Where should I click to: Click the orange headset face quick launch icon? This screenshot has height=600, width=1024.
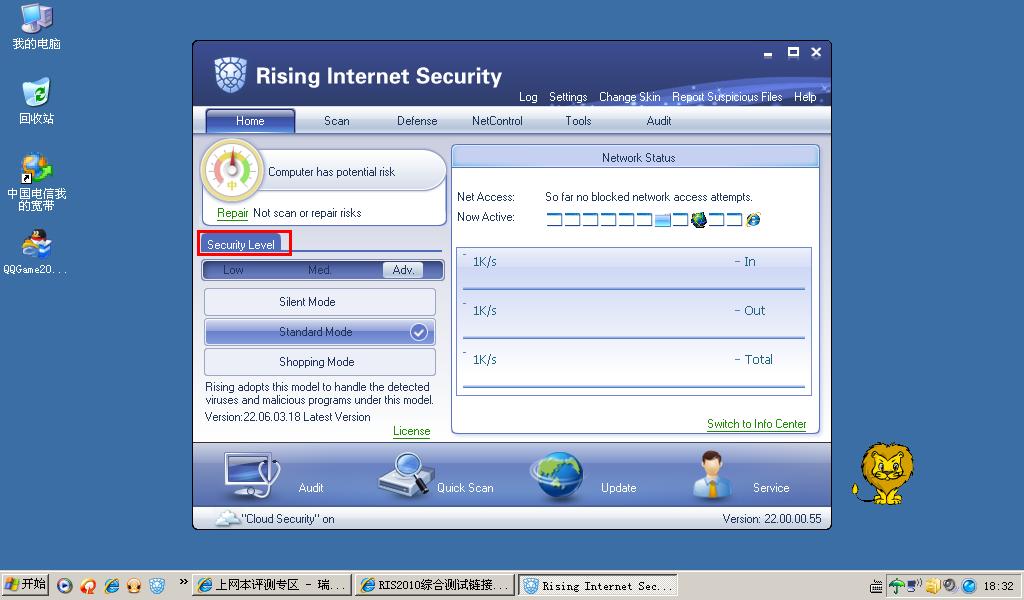(134, 586)
